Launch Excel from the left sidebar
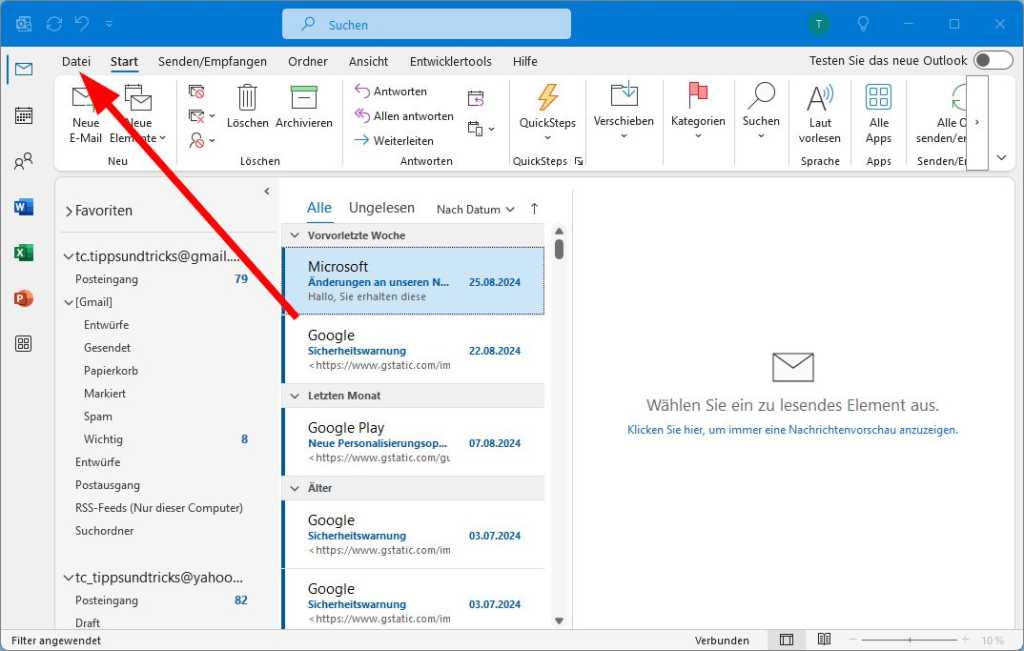 23,253
